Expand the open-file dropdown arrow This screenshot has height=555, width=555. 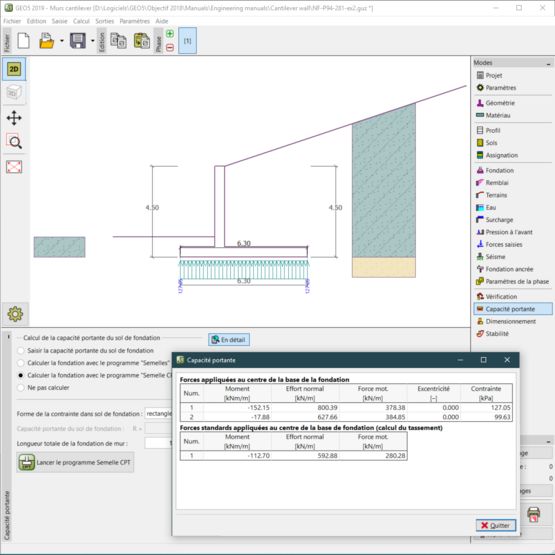coord(62,41)
